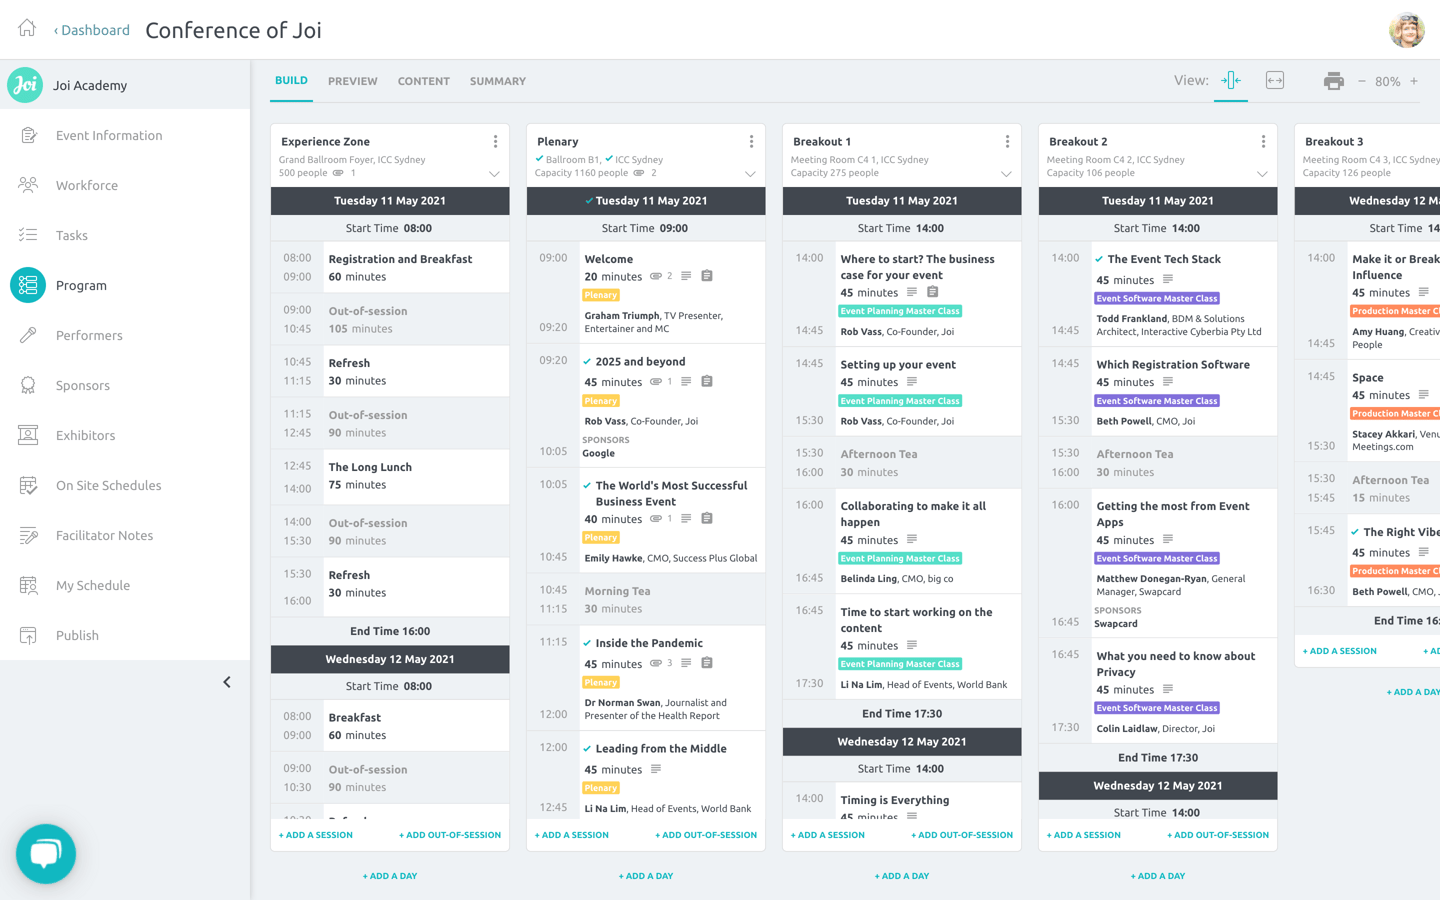Increase zoom with the plus control
The width and height of the screenshot is (1440, 900).
point(1413,81)
